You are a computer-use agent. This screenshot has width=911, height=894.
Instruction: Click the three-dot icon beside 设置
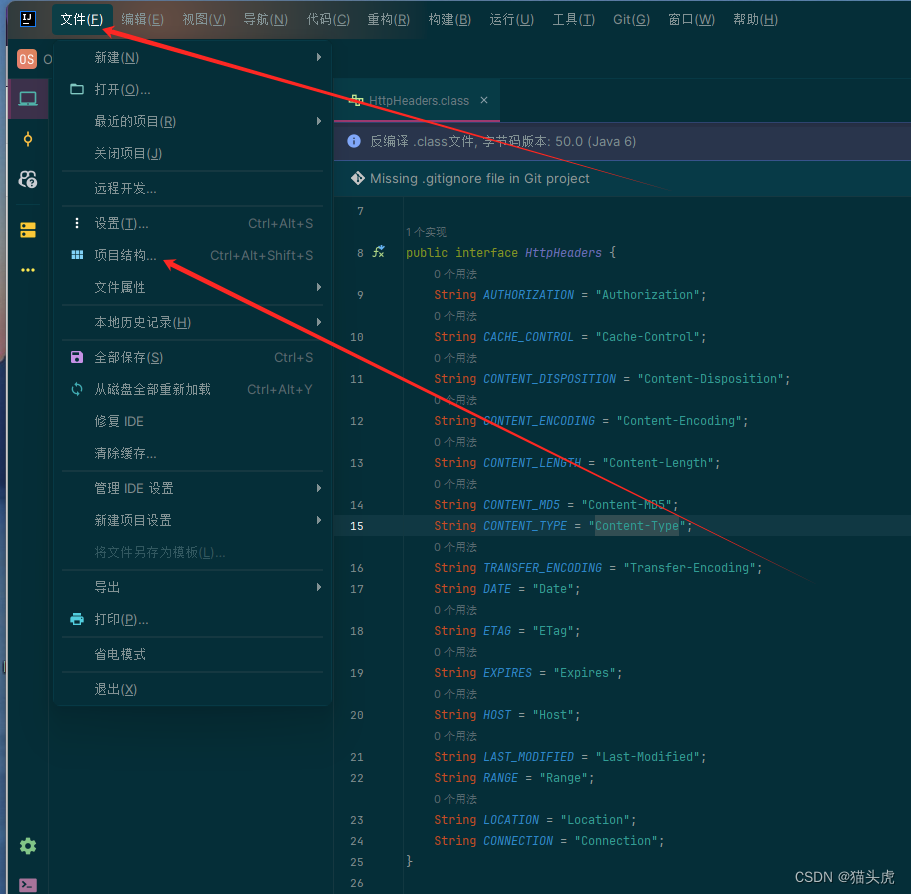(77, 223)
